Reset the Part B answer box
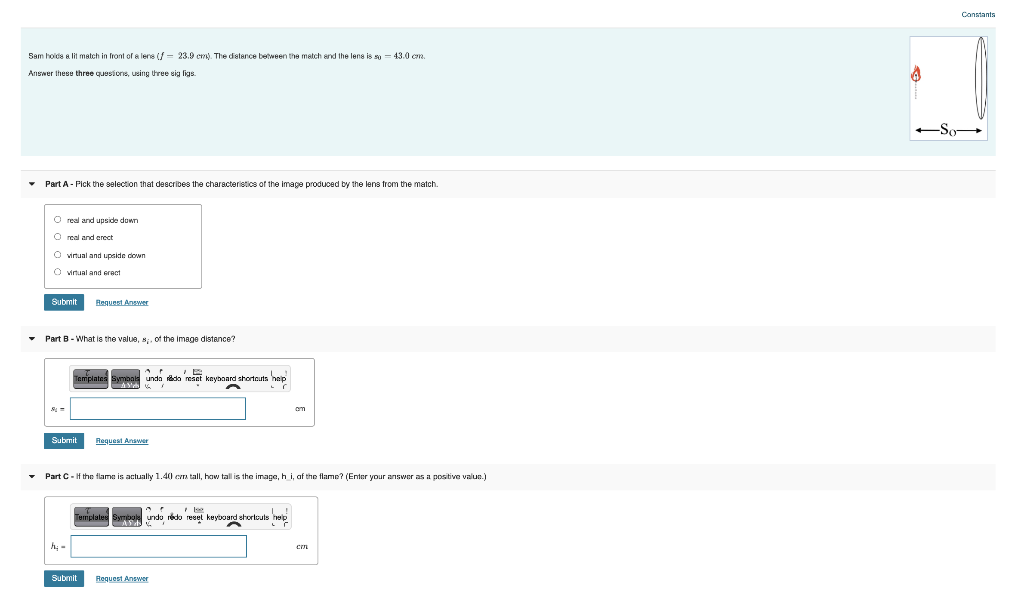Viewport: 1024px width, 610px height. tap(196, 379)
